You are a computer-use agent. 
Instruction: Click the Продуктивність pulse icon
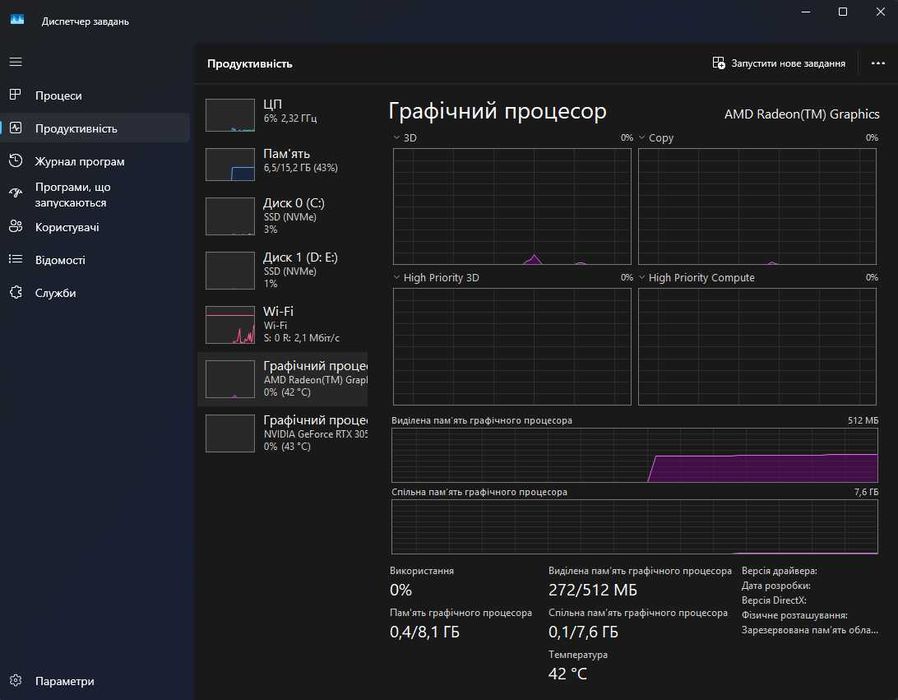(x=15, y=128)
